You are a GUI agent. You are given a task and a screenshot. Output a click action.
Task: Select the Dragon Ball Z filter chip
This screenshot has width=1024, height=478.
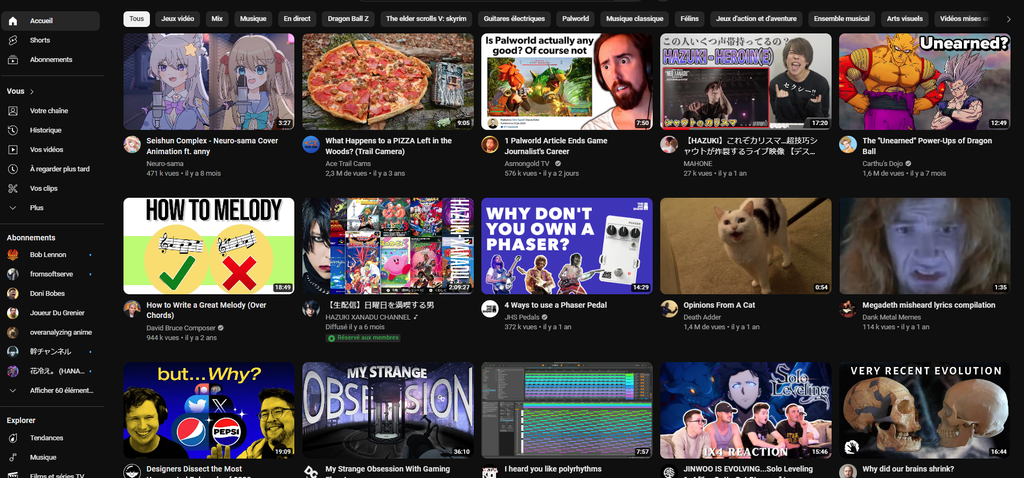pyautogui.click(x=348, y=19)
